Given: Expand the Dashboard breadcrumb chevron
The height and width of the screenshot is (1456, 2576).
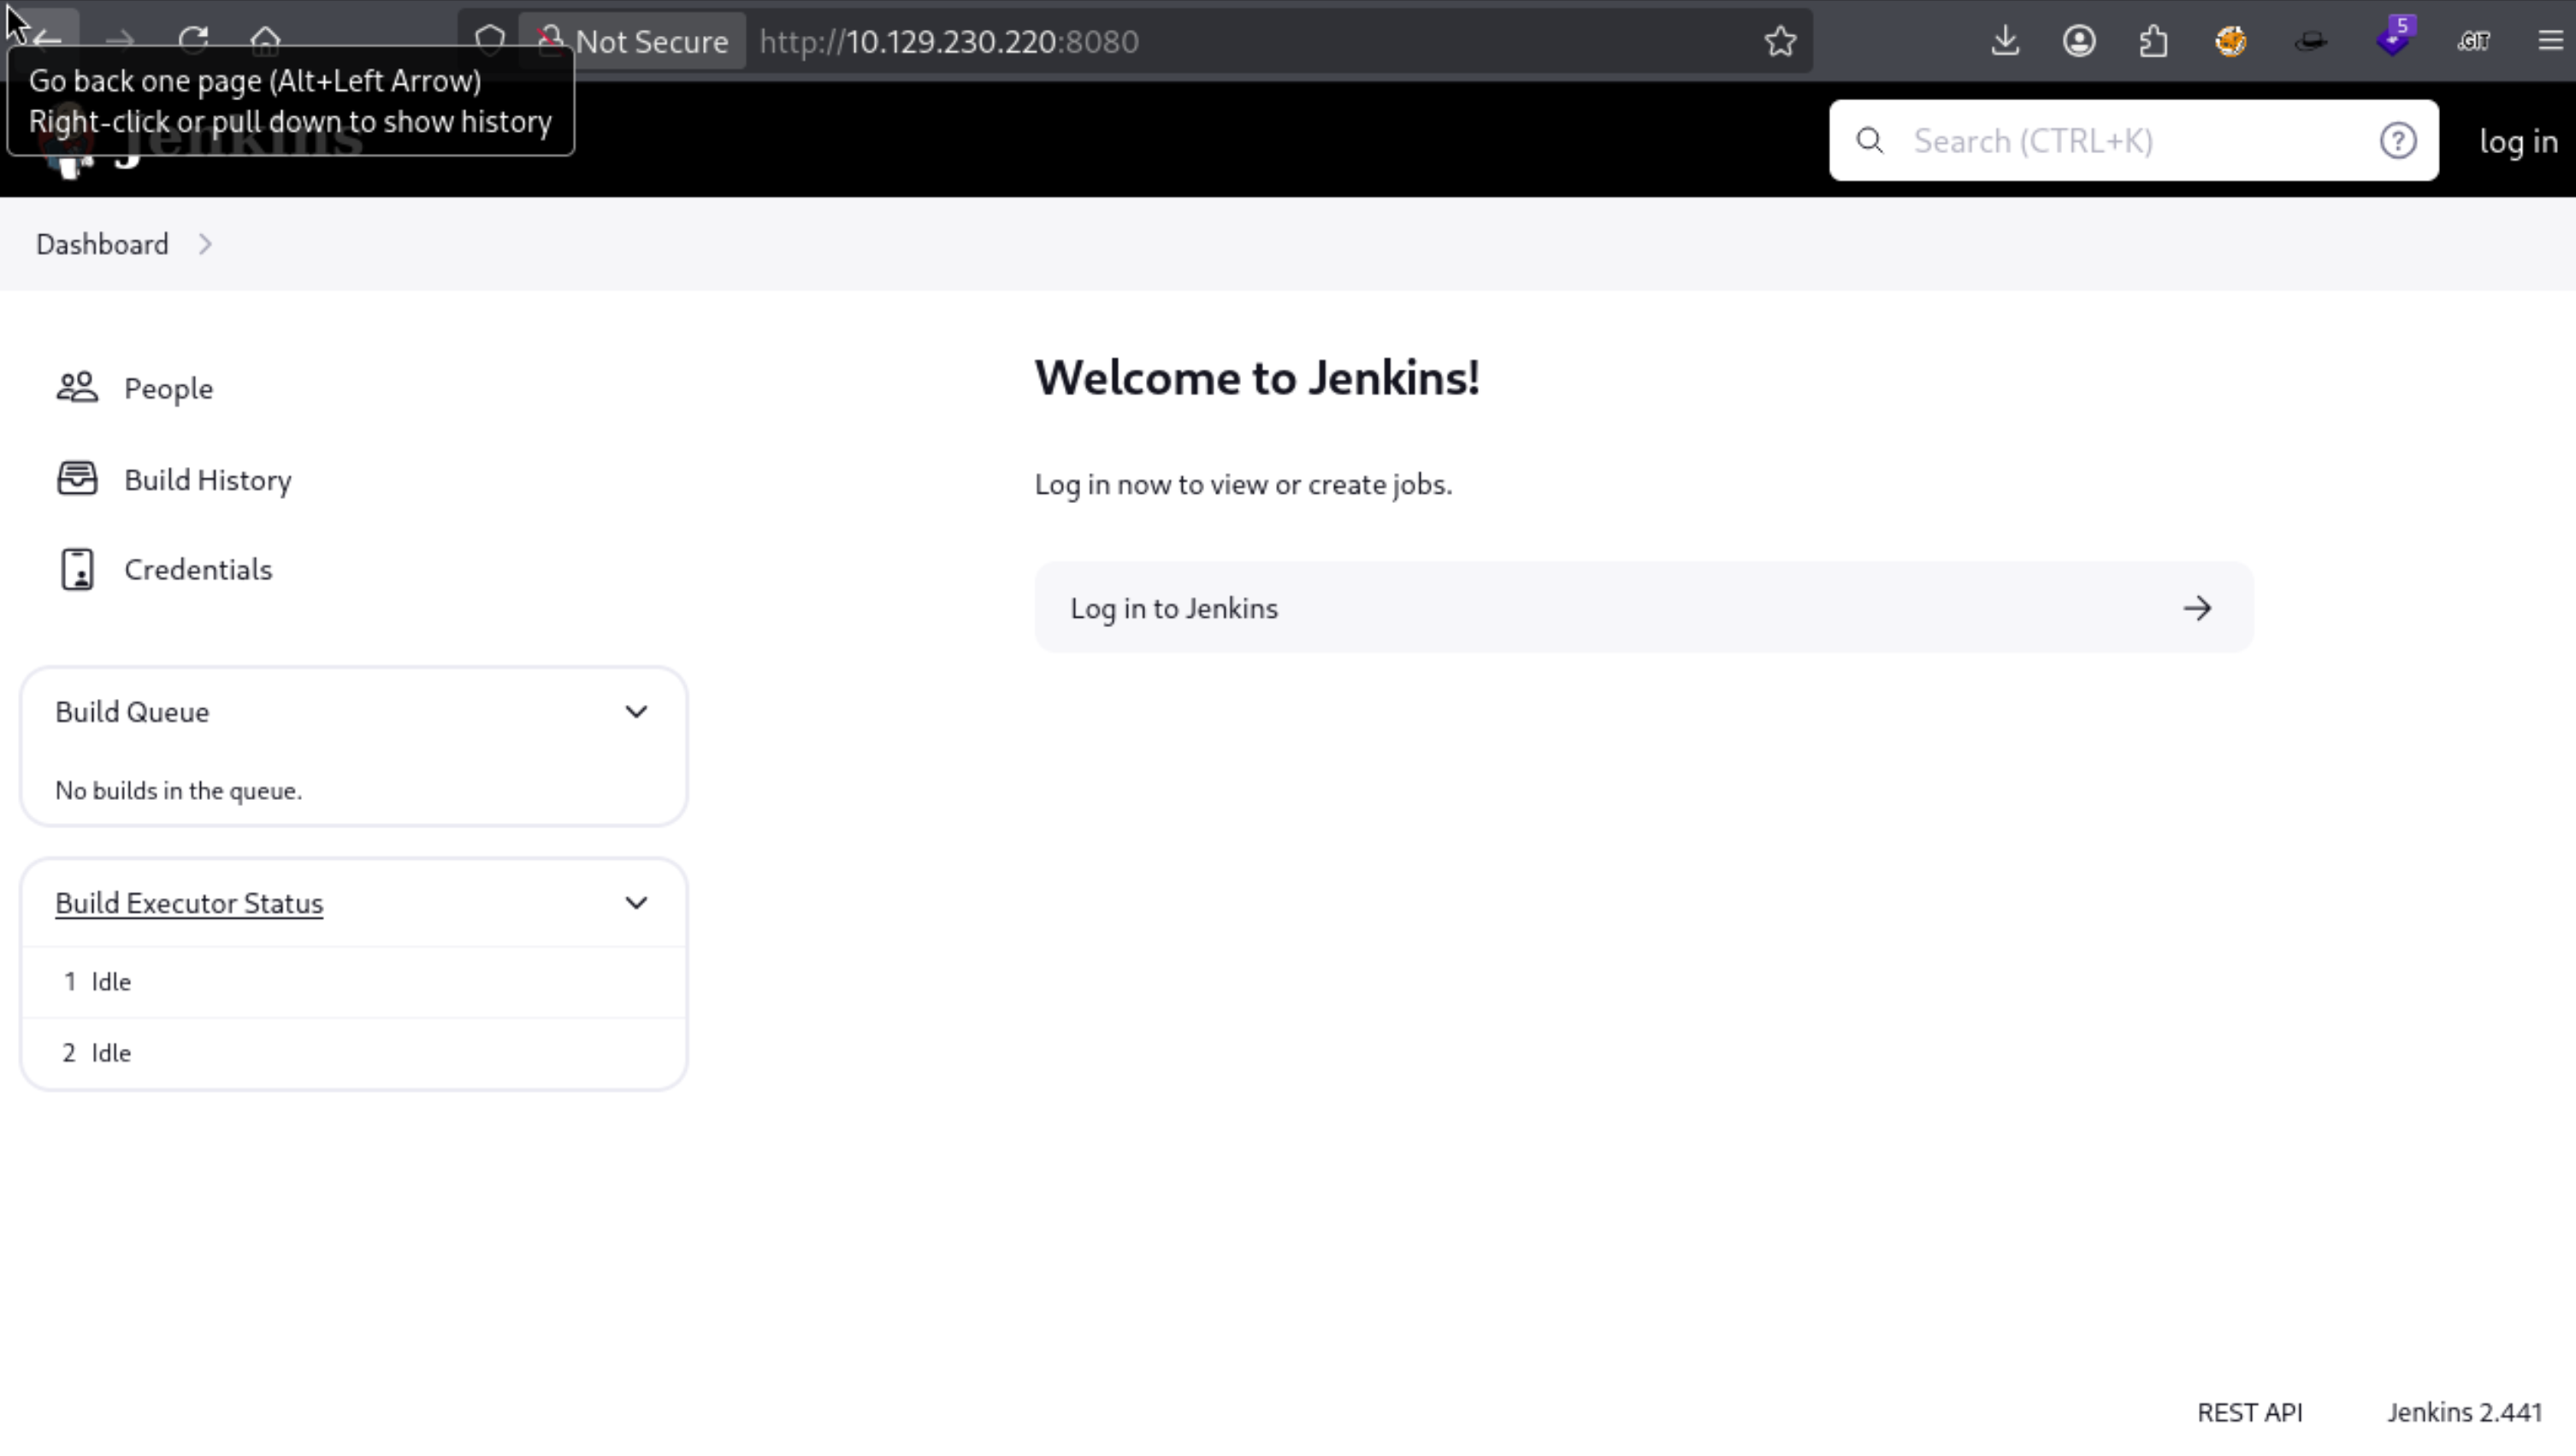Looking at the screenshot, I should tap(205, 245).
